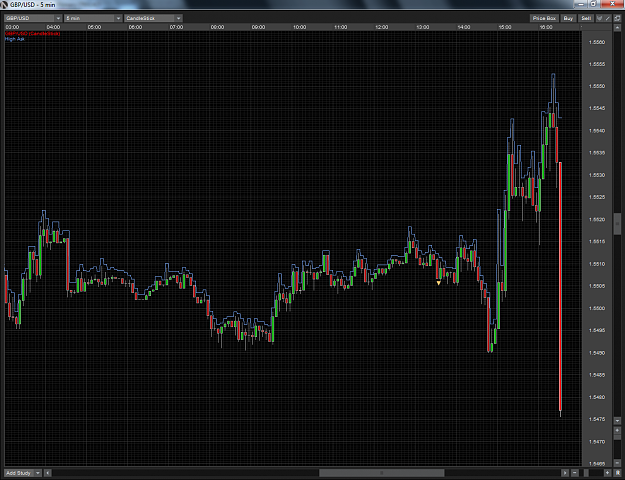
Task: Click horizontal zoom minus icon
Action: pos(575,473)
